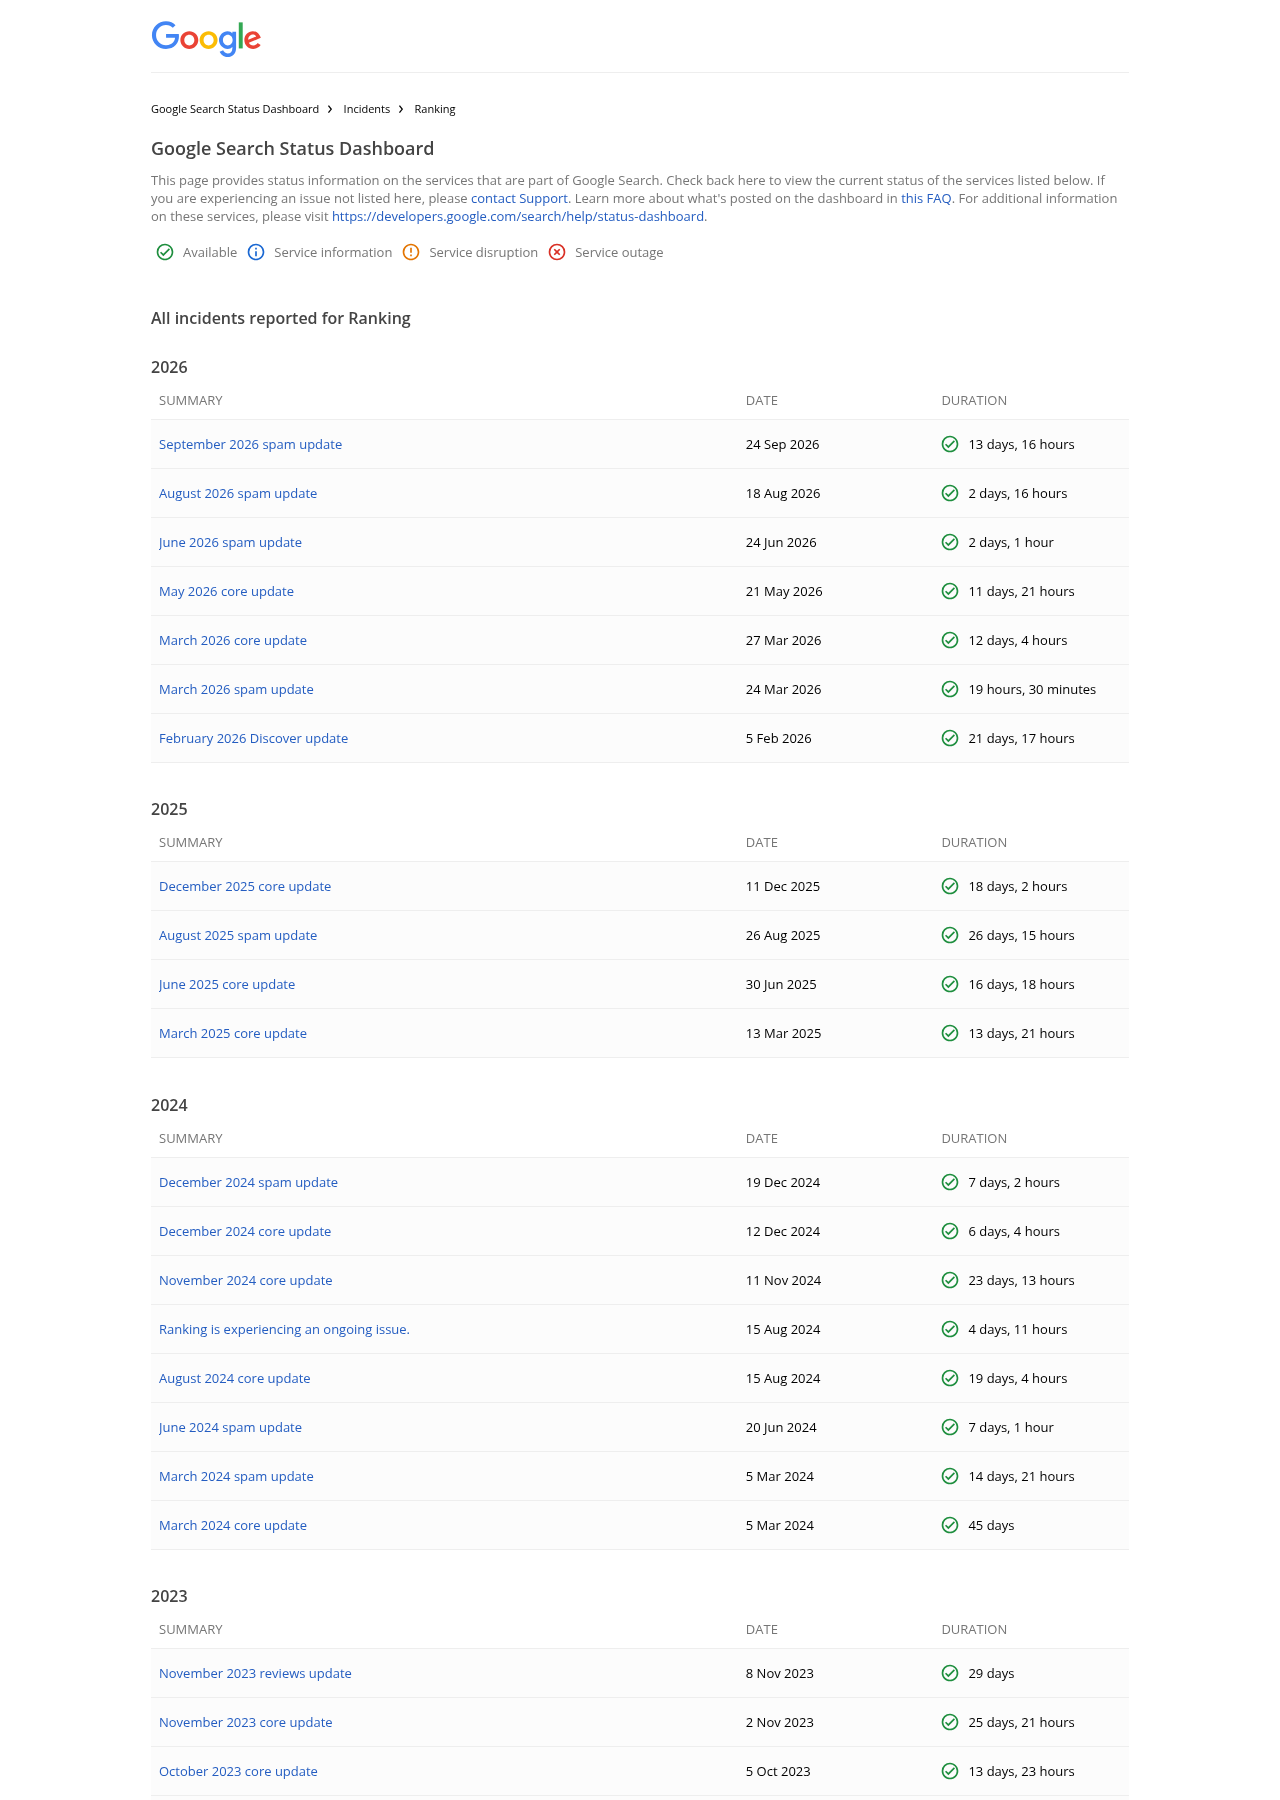Click the status icon beside 19 hours, 30 minutes
Screen dimensions: 1280x1800
coord(950,689)
